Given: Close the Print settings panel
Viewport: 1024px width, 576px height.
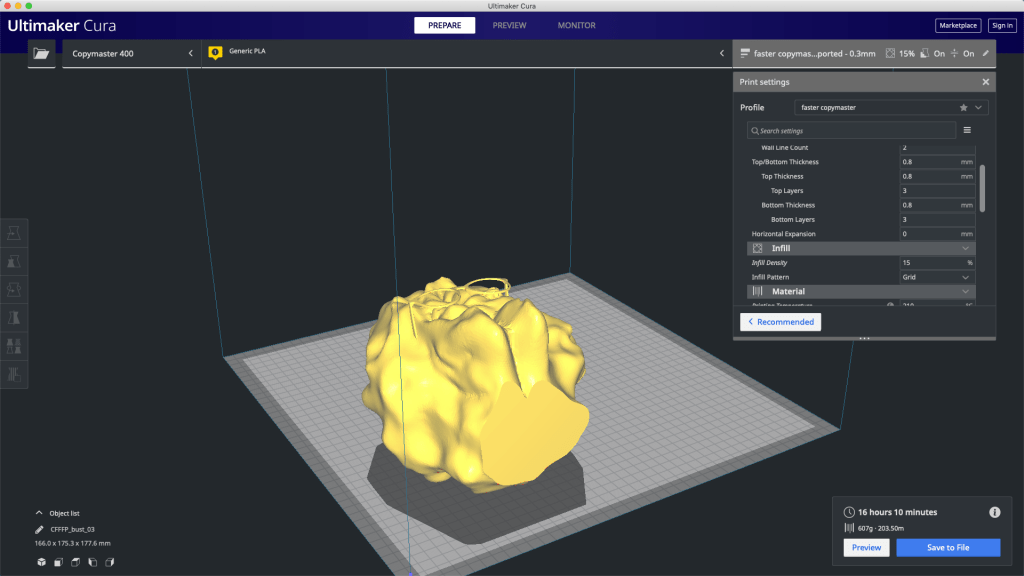Looking at the screenshot, I should [985, 82].
